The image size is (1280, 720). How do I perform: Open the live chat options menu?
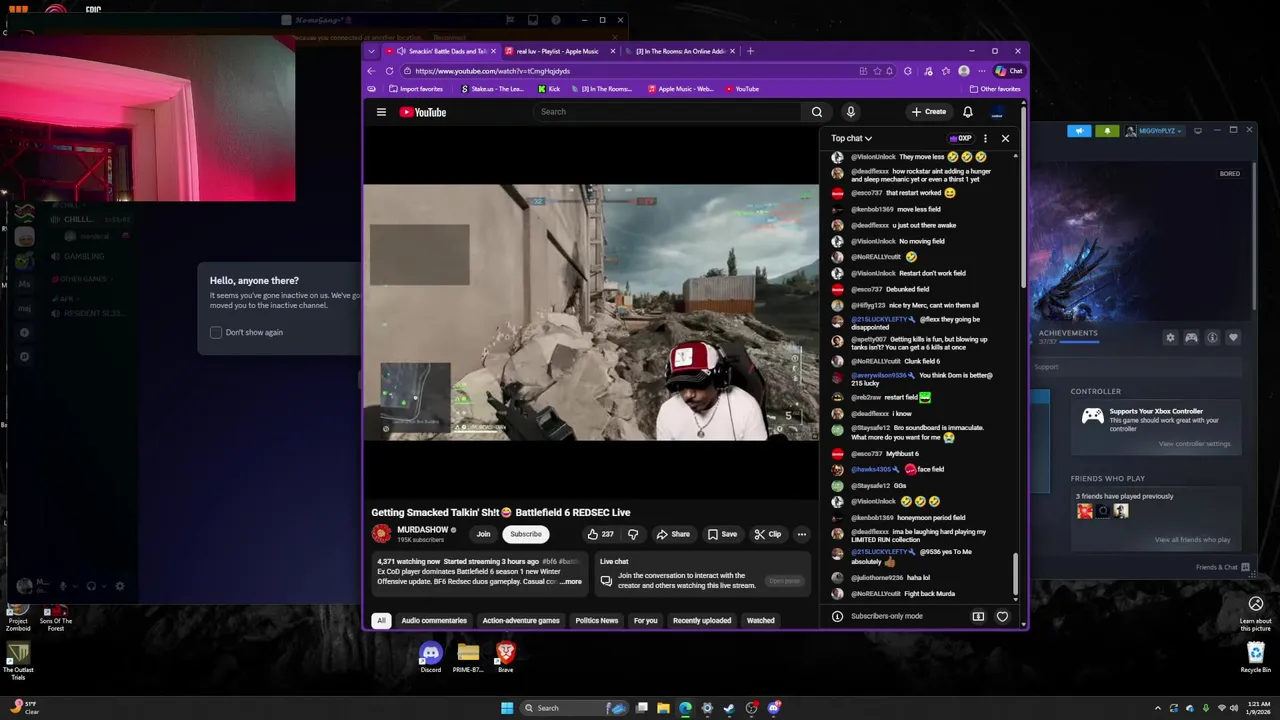click(985, 138)
